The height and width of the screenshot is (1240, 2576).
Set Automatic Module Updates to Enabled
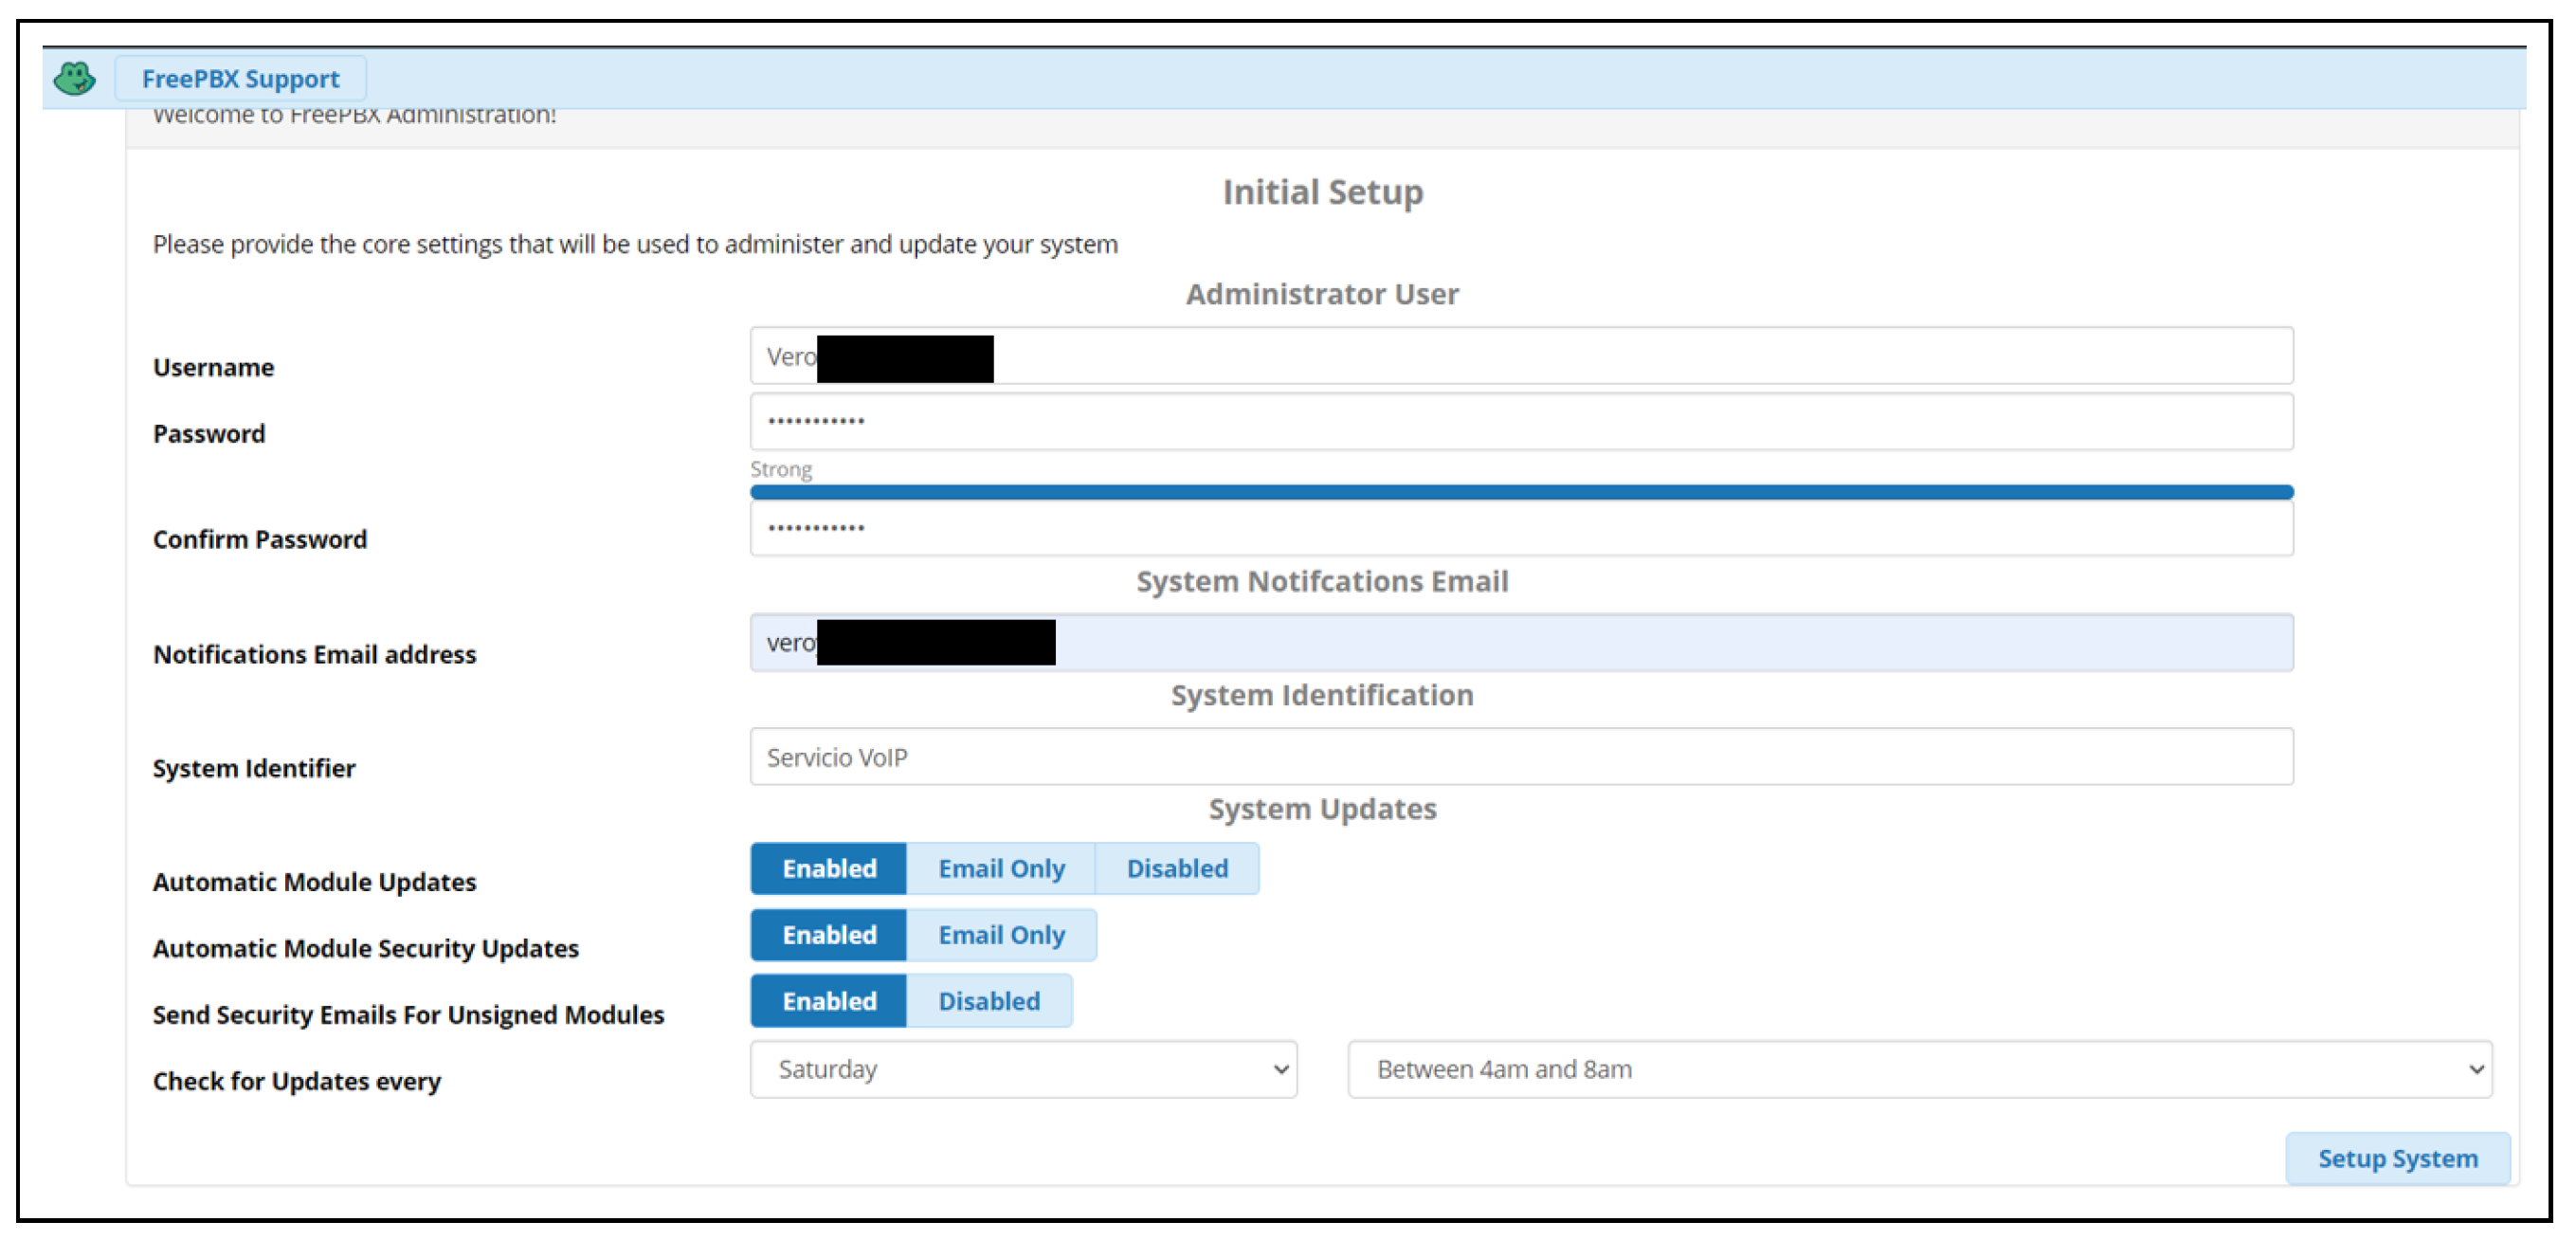(x=828, y=868)
